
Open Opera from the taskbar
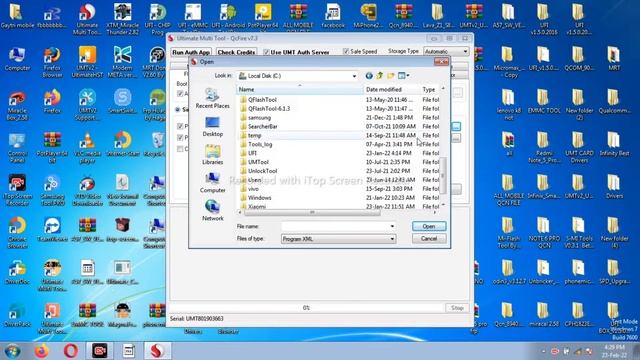click(71, 351)
